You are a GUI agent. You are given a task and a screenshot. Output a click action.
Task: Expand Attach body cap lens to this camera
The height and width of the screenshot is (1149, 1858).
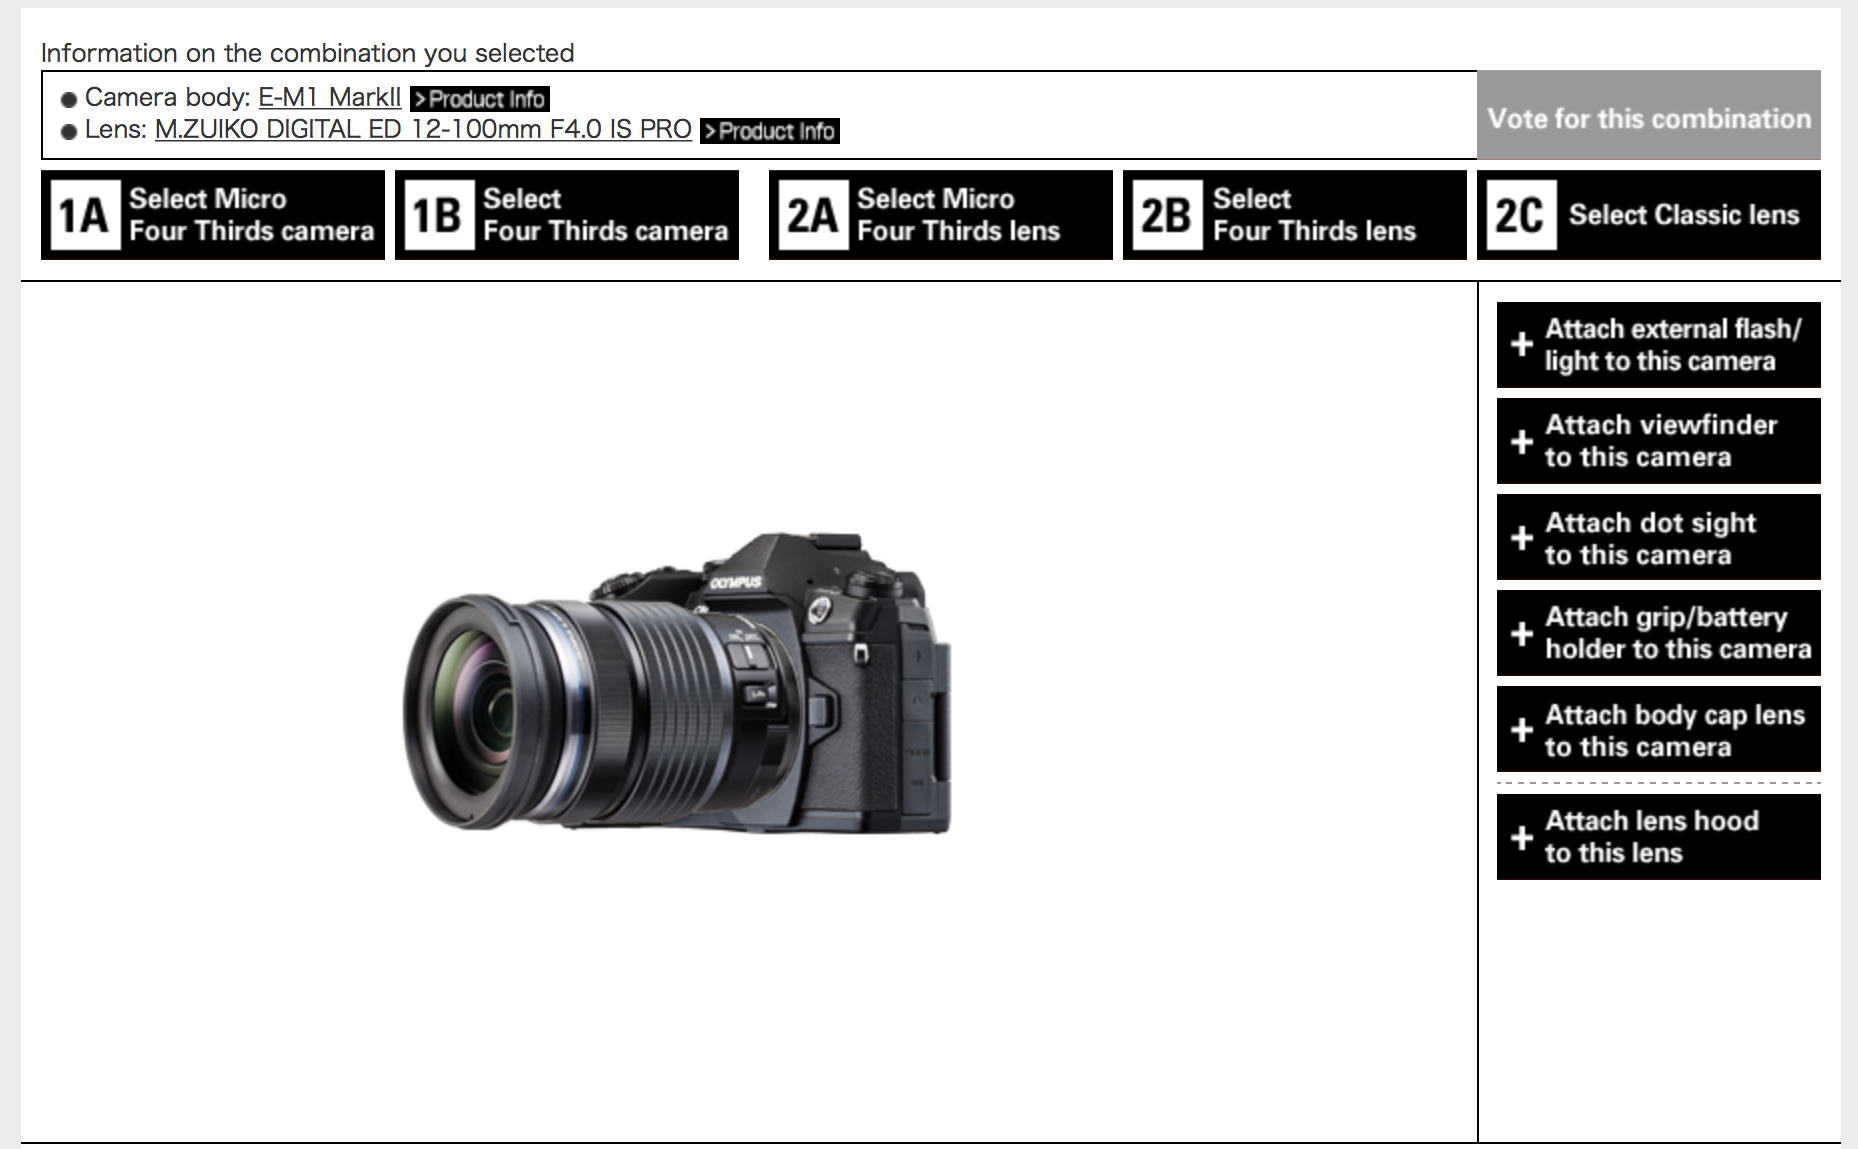pos(1659,729)
